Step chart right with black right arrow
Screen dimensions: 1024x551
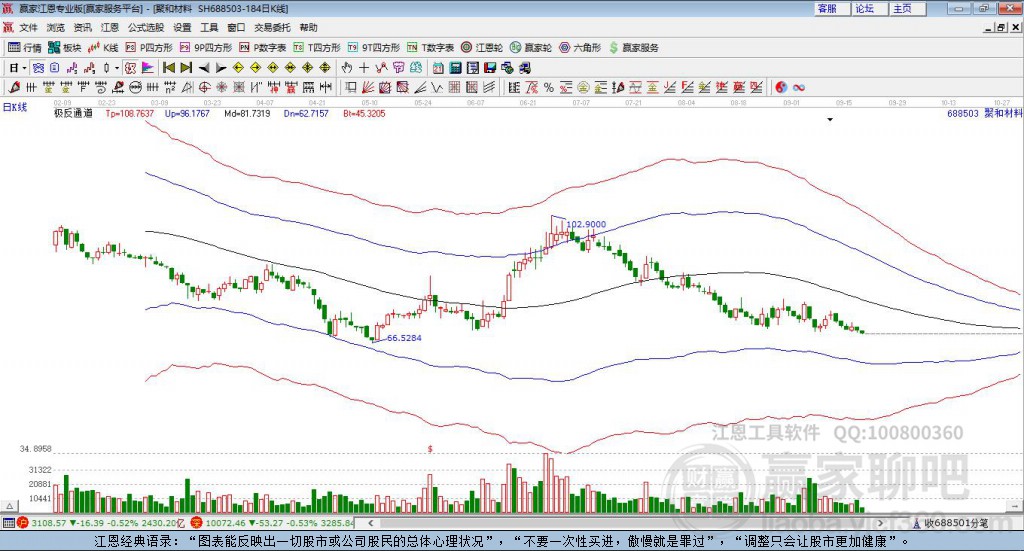[x=221, y=68]
